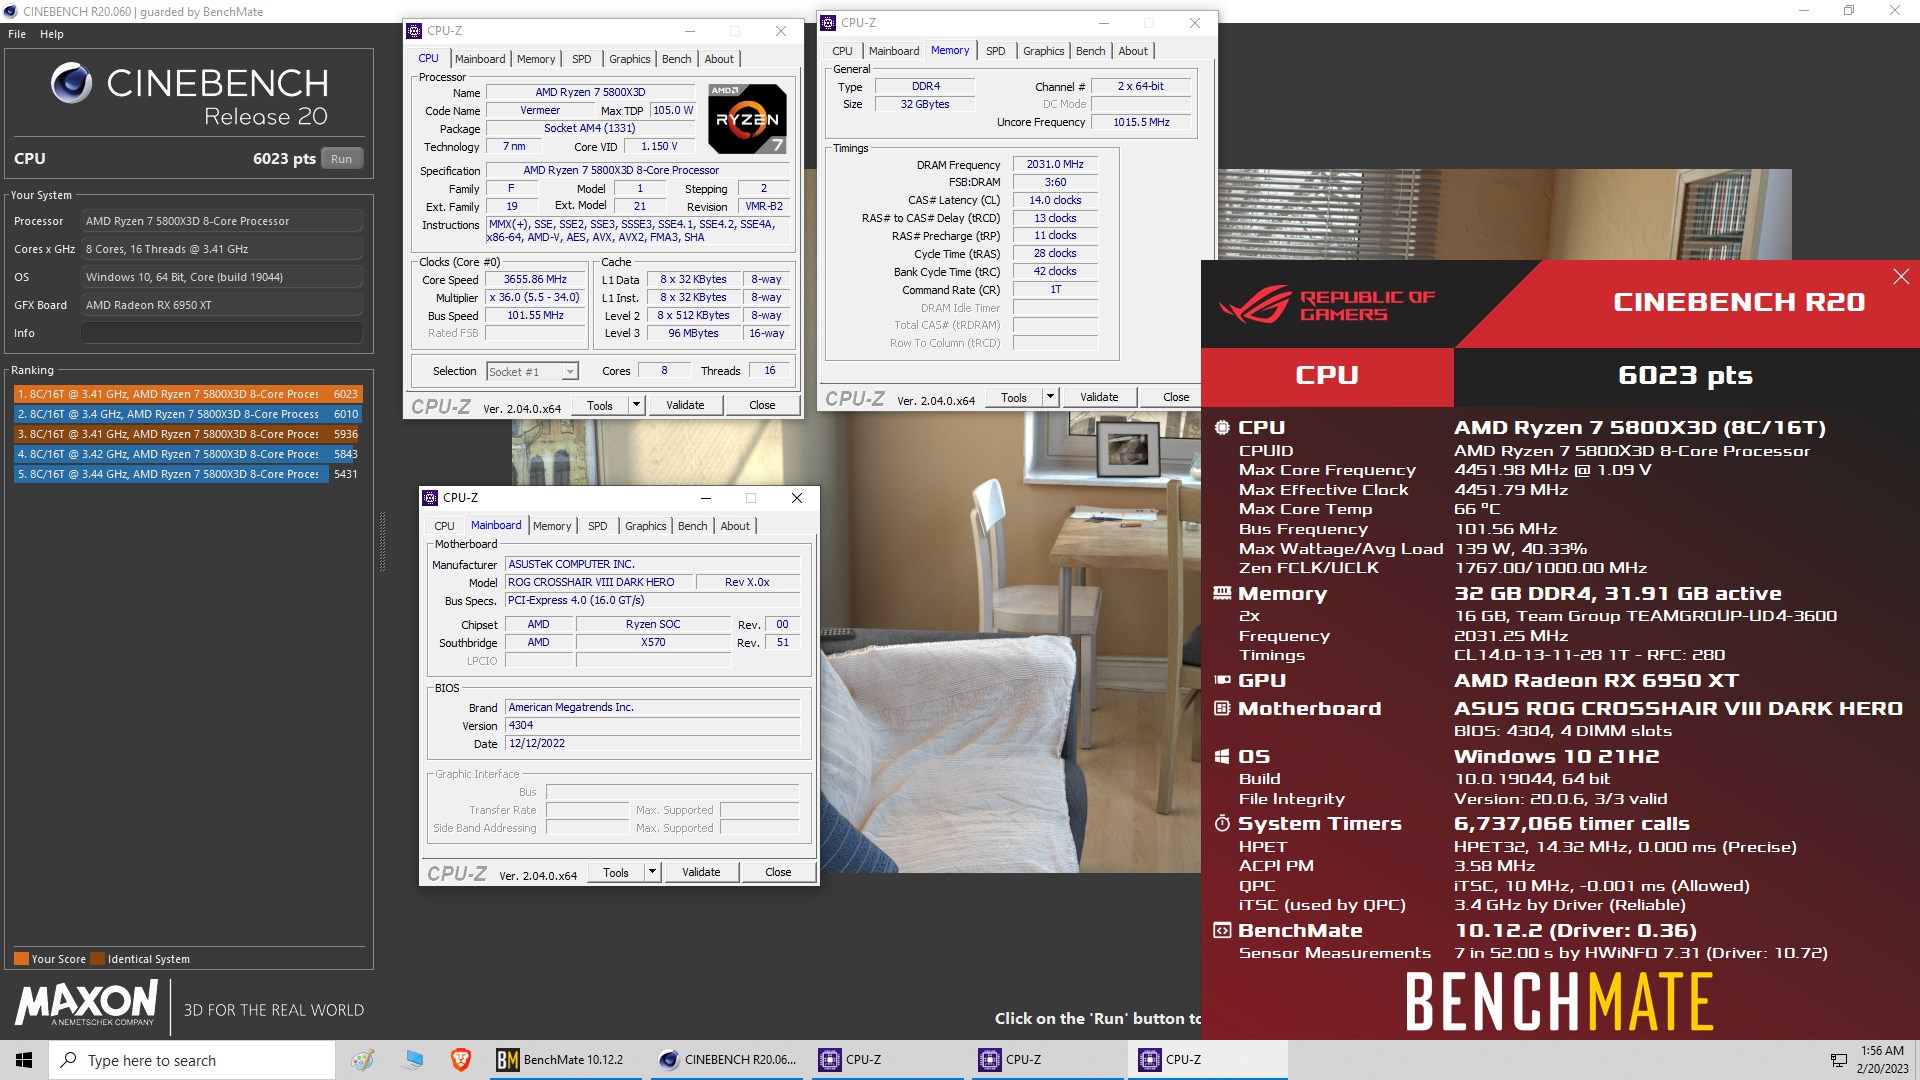Click the OS Windows icon in BenchMate

(1222, 757)
